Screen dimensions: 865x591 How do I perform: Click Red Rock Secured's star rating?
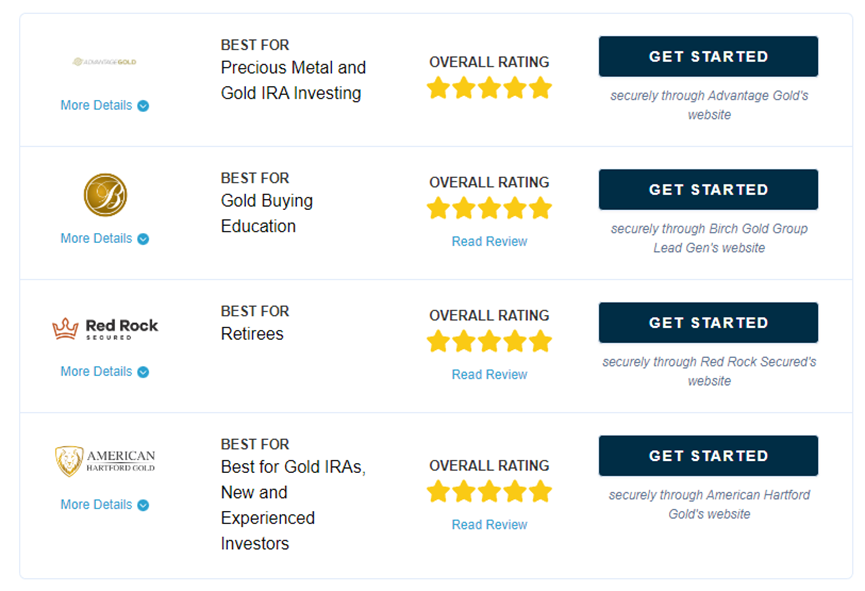(489, 342)
